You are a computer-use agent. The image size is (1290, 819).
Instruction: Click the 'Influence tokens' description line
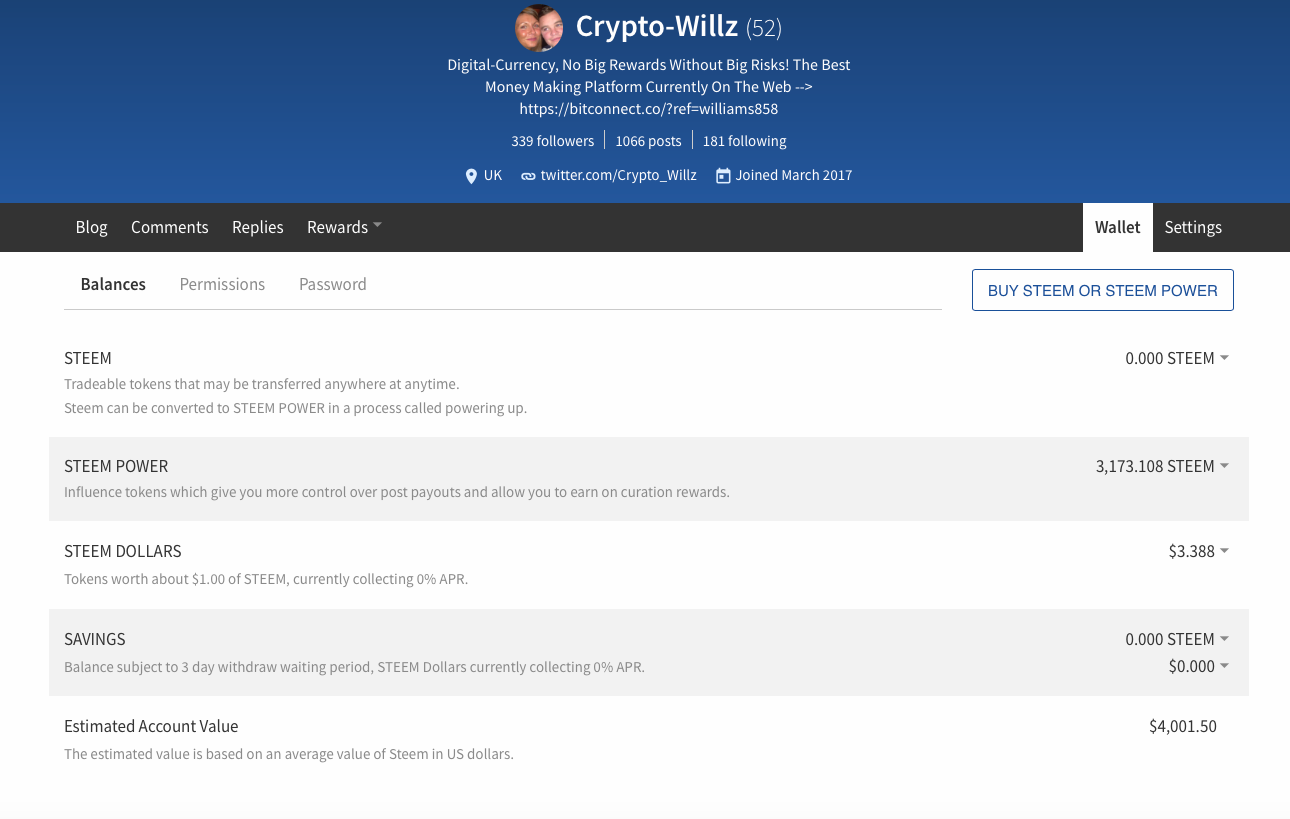(x=397, y=492)
